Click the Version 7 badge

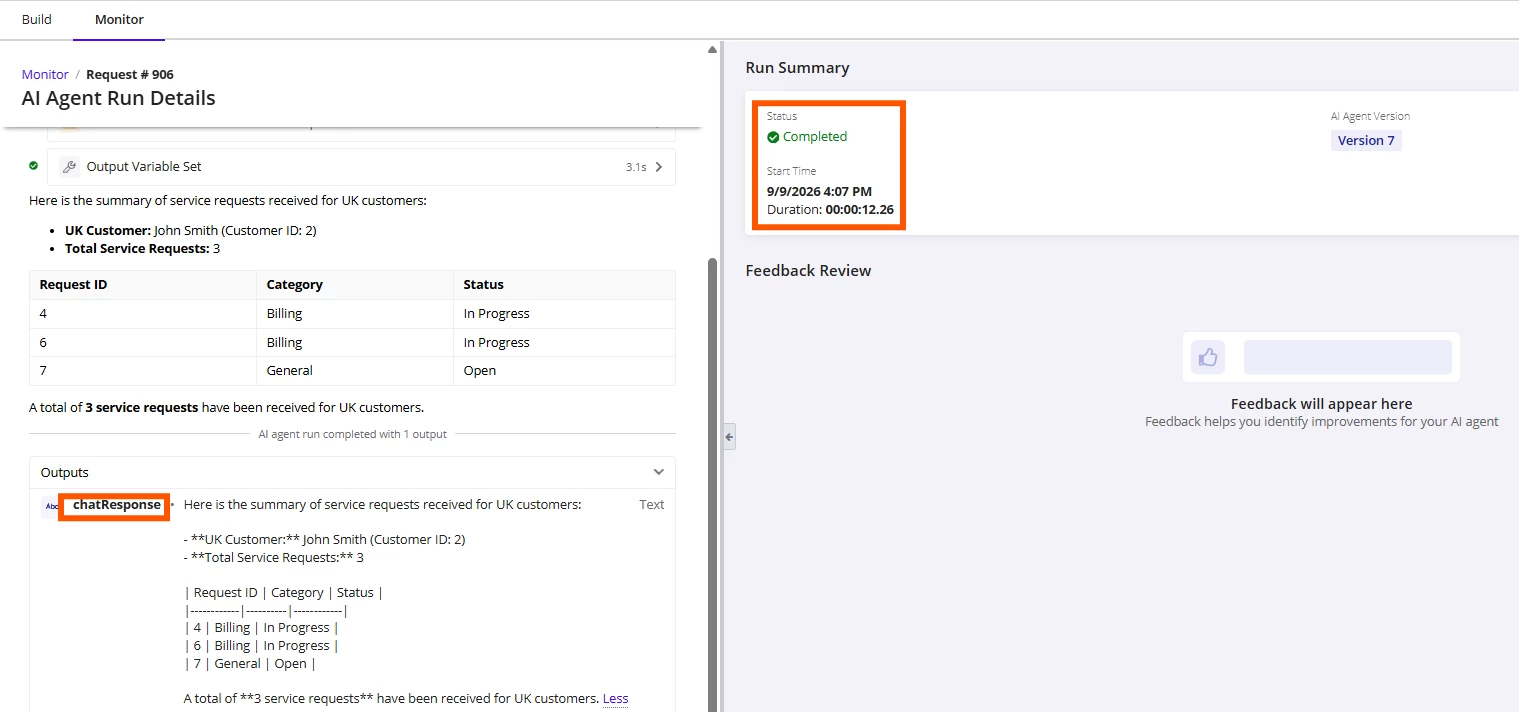click(1366, 140)
